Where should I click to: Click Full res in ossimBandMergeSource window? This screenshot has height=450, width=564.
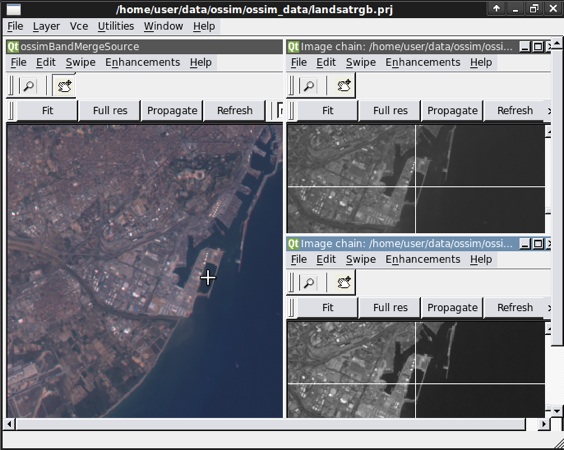[x=110, y=110]
